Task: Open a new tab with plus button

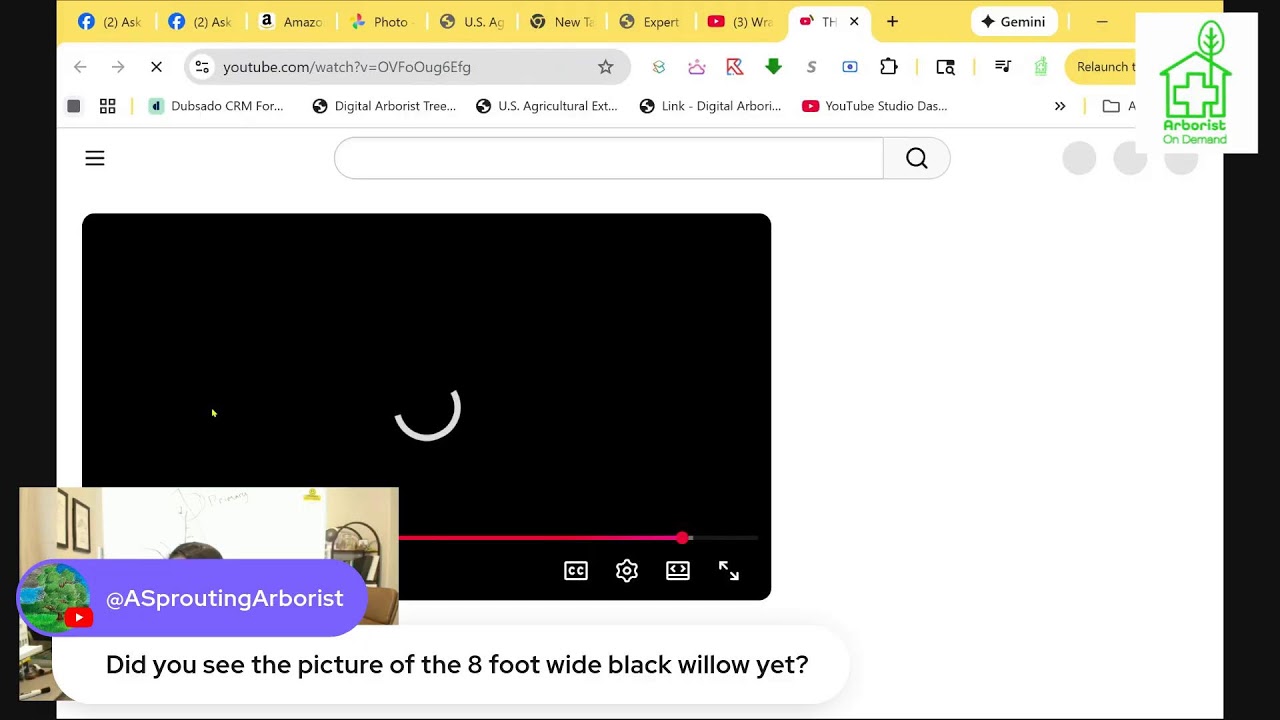Action: 892,21
